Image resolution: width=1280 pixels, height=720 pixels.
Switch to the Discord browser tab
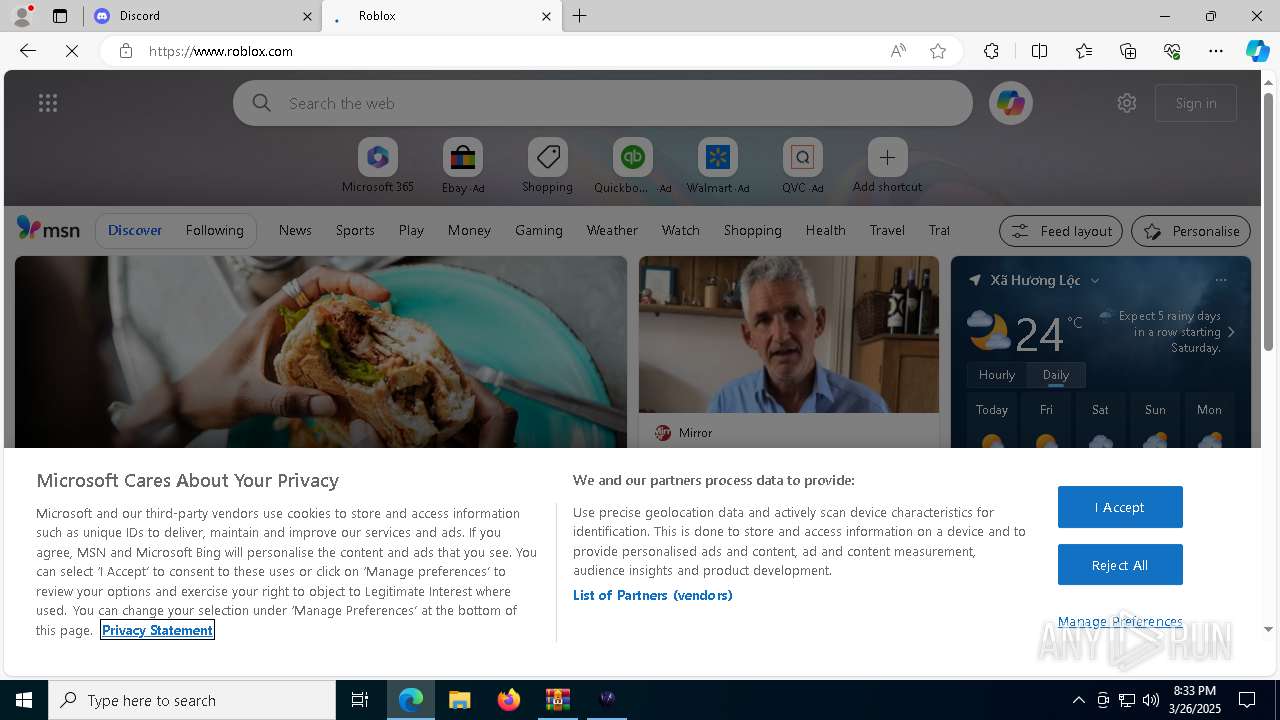(203, 16)
